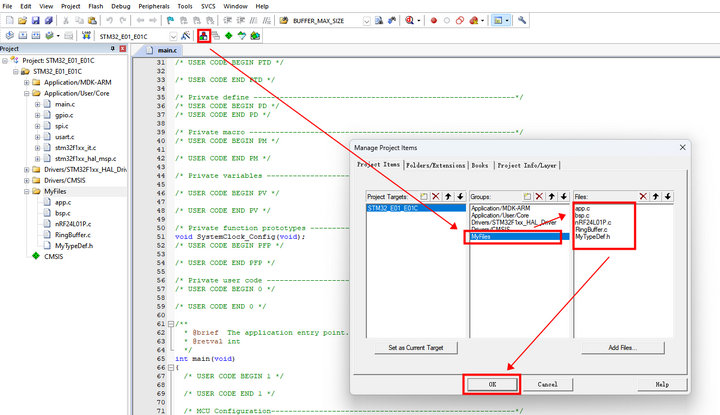This screenshot has height=415, width=720.
Task: Collapse code fold at line 61
Action: pos(170,324)
